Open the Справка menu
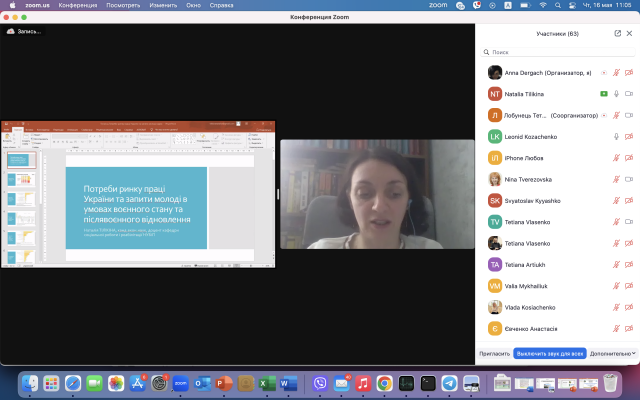The height and width of the screenshot is (400, 640). click(221, 5)
